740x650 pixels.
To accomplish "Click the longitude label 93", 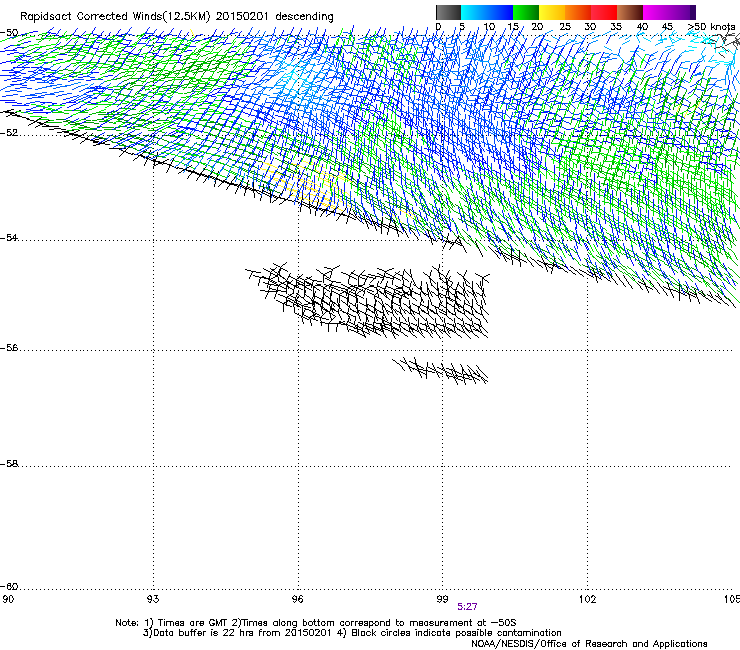I will 153,599.
